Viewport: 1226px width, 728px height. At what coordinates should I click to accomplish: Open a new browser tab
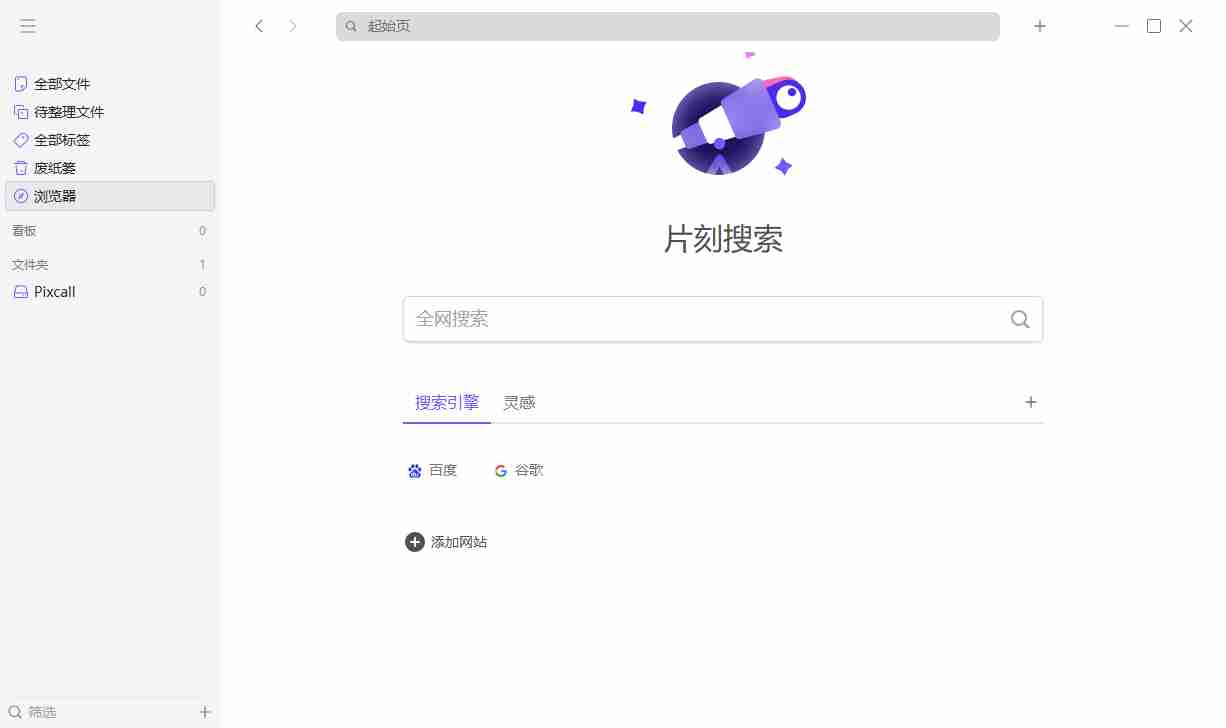(1039, 26)
